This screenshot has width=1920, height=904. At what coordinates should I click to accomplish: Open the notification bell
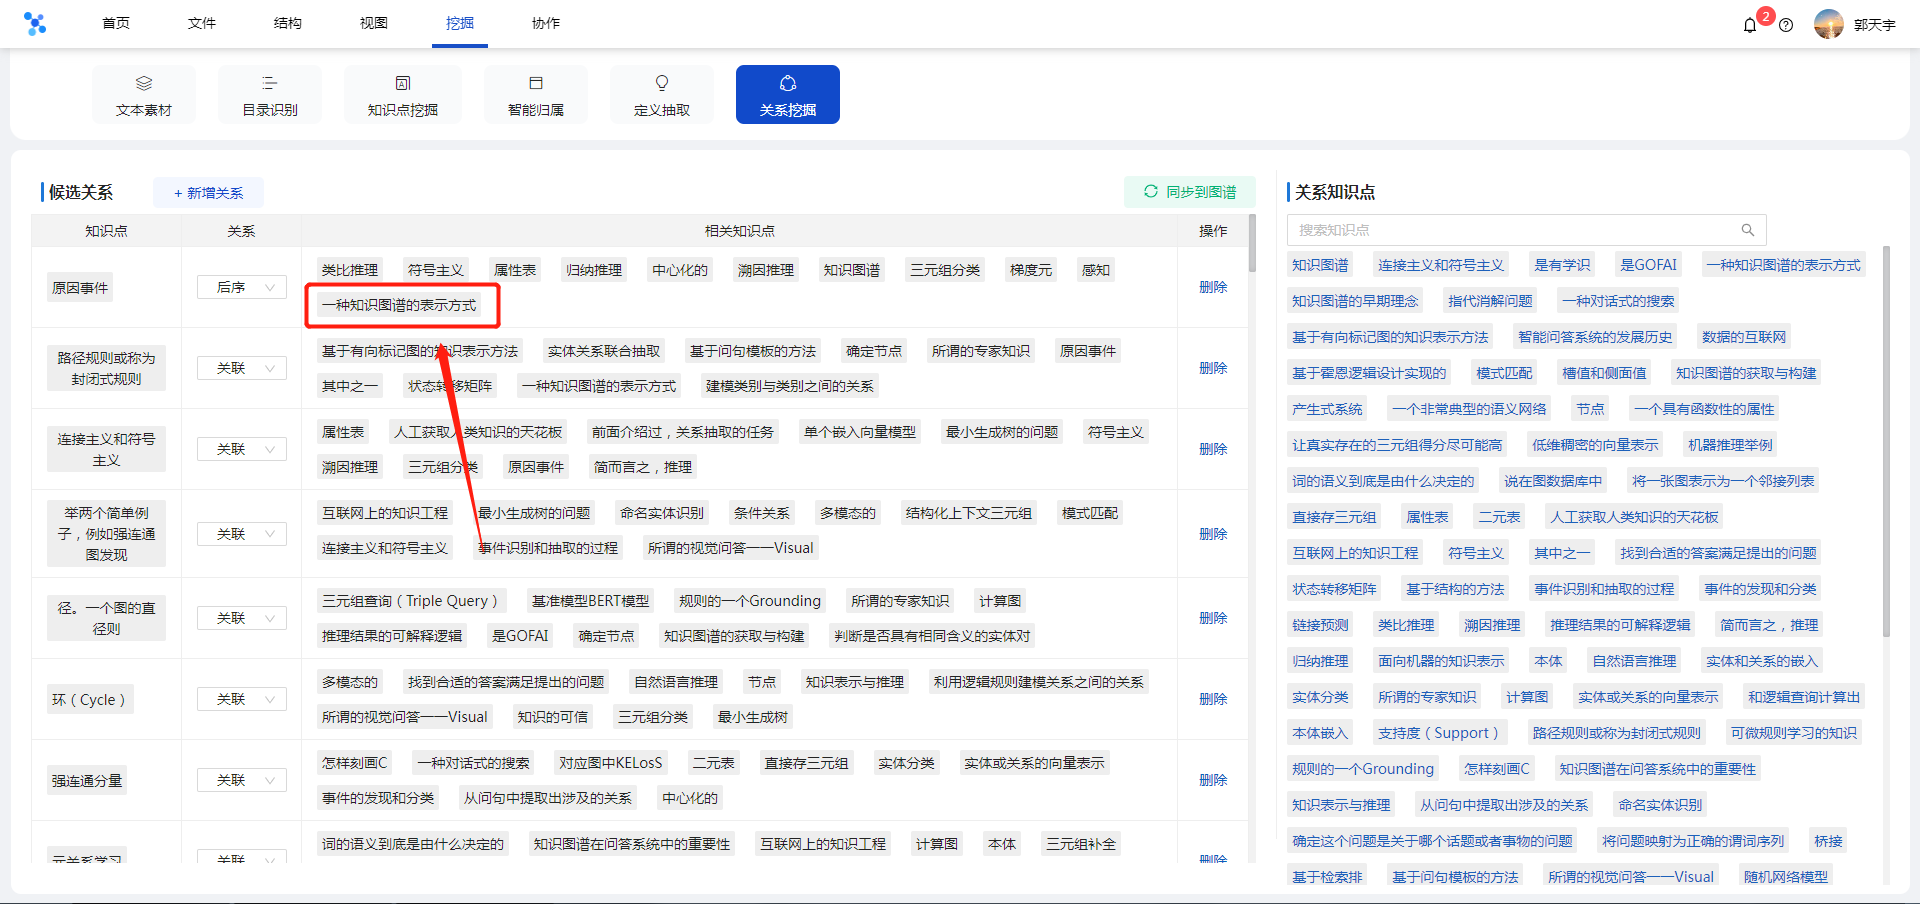click(1750, 25)
